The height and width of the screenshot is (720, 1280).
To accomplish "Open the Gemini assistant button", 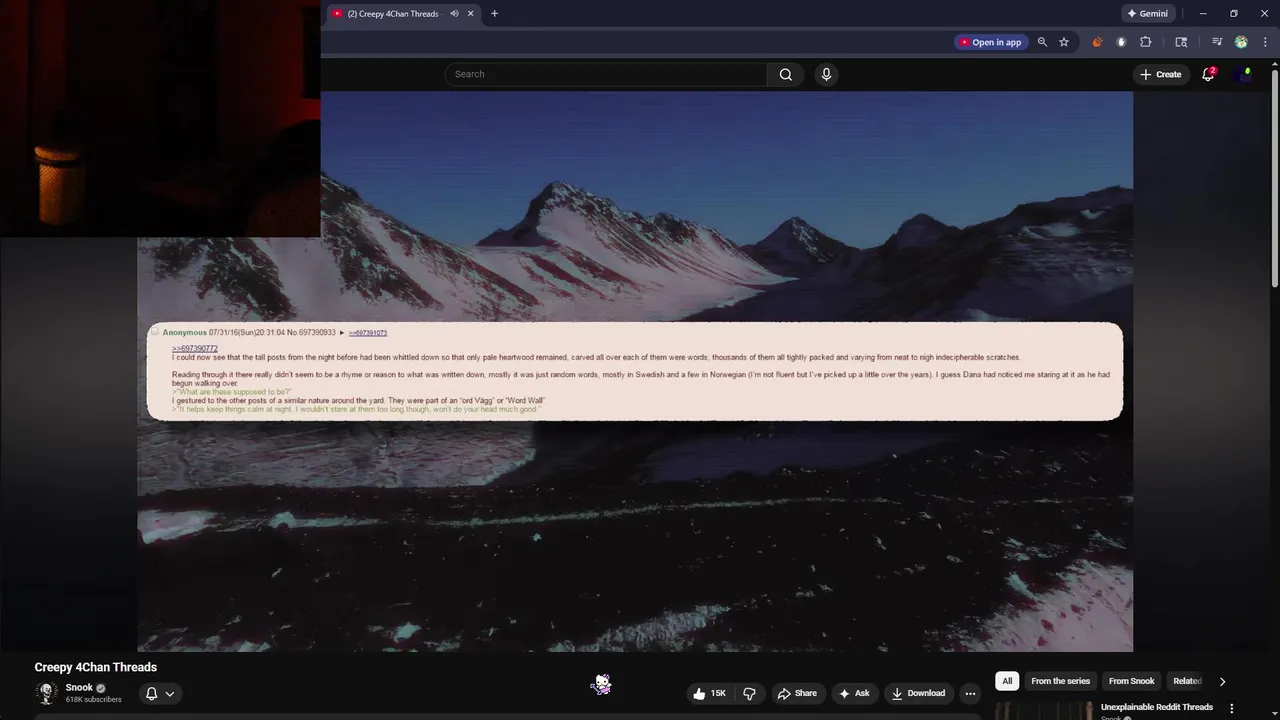I will 1148,14.
